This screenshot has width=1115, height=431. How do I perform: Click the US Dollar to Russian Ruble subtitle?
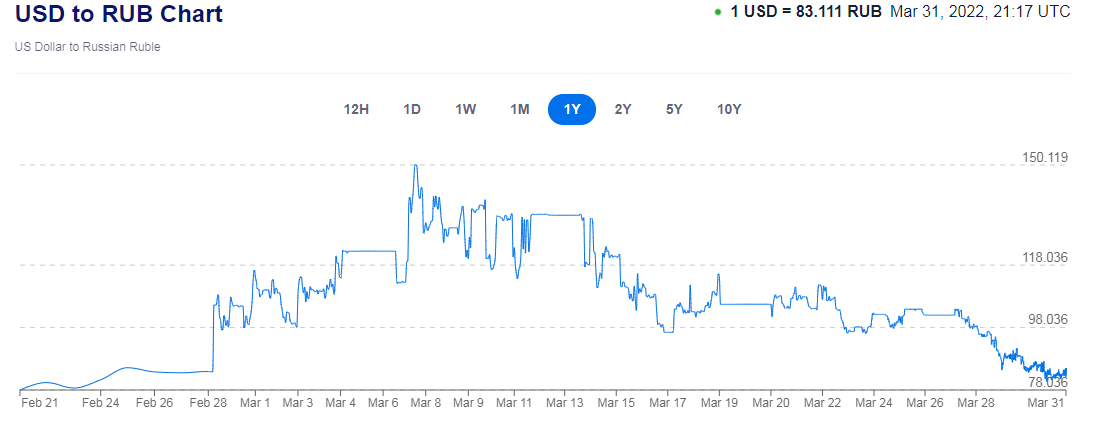click(x=87, y=47)
